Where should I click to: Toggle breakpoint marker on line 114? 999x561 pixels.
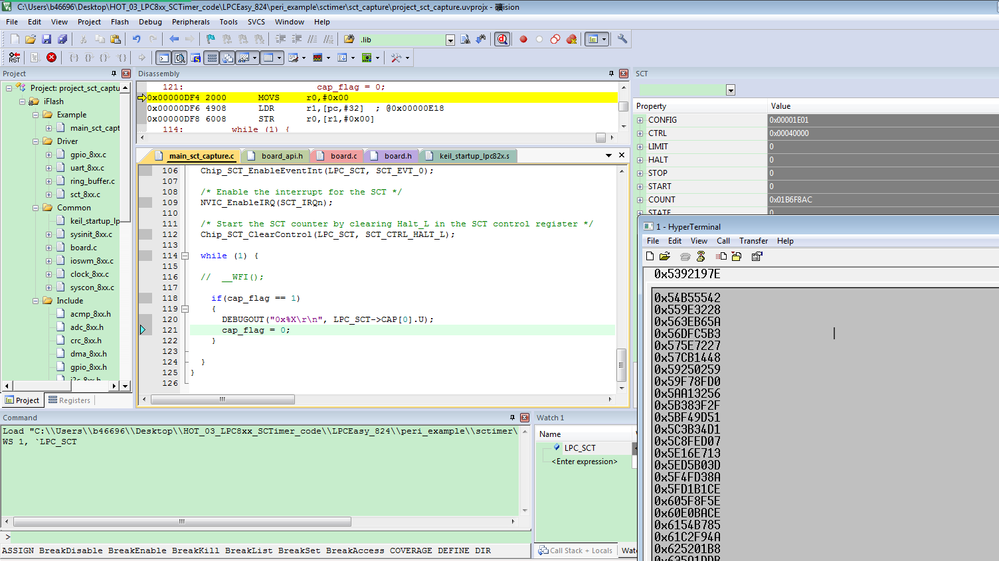(x=146, y=255)
